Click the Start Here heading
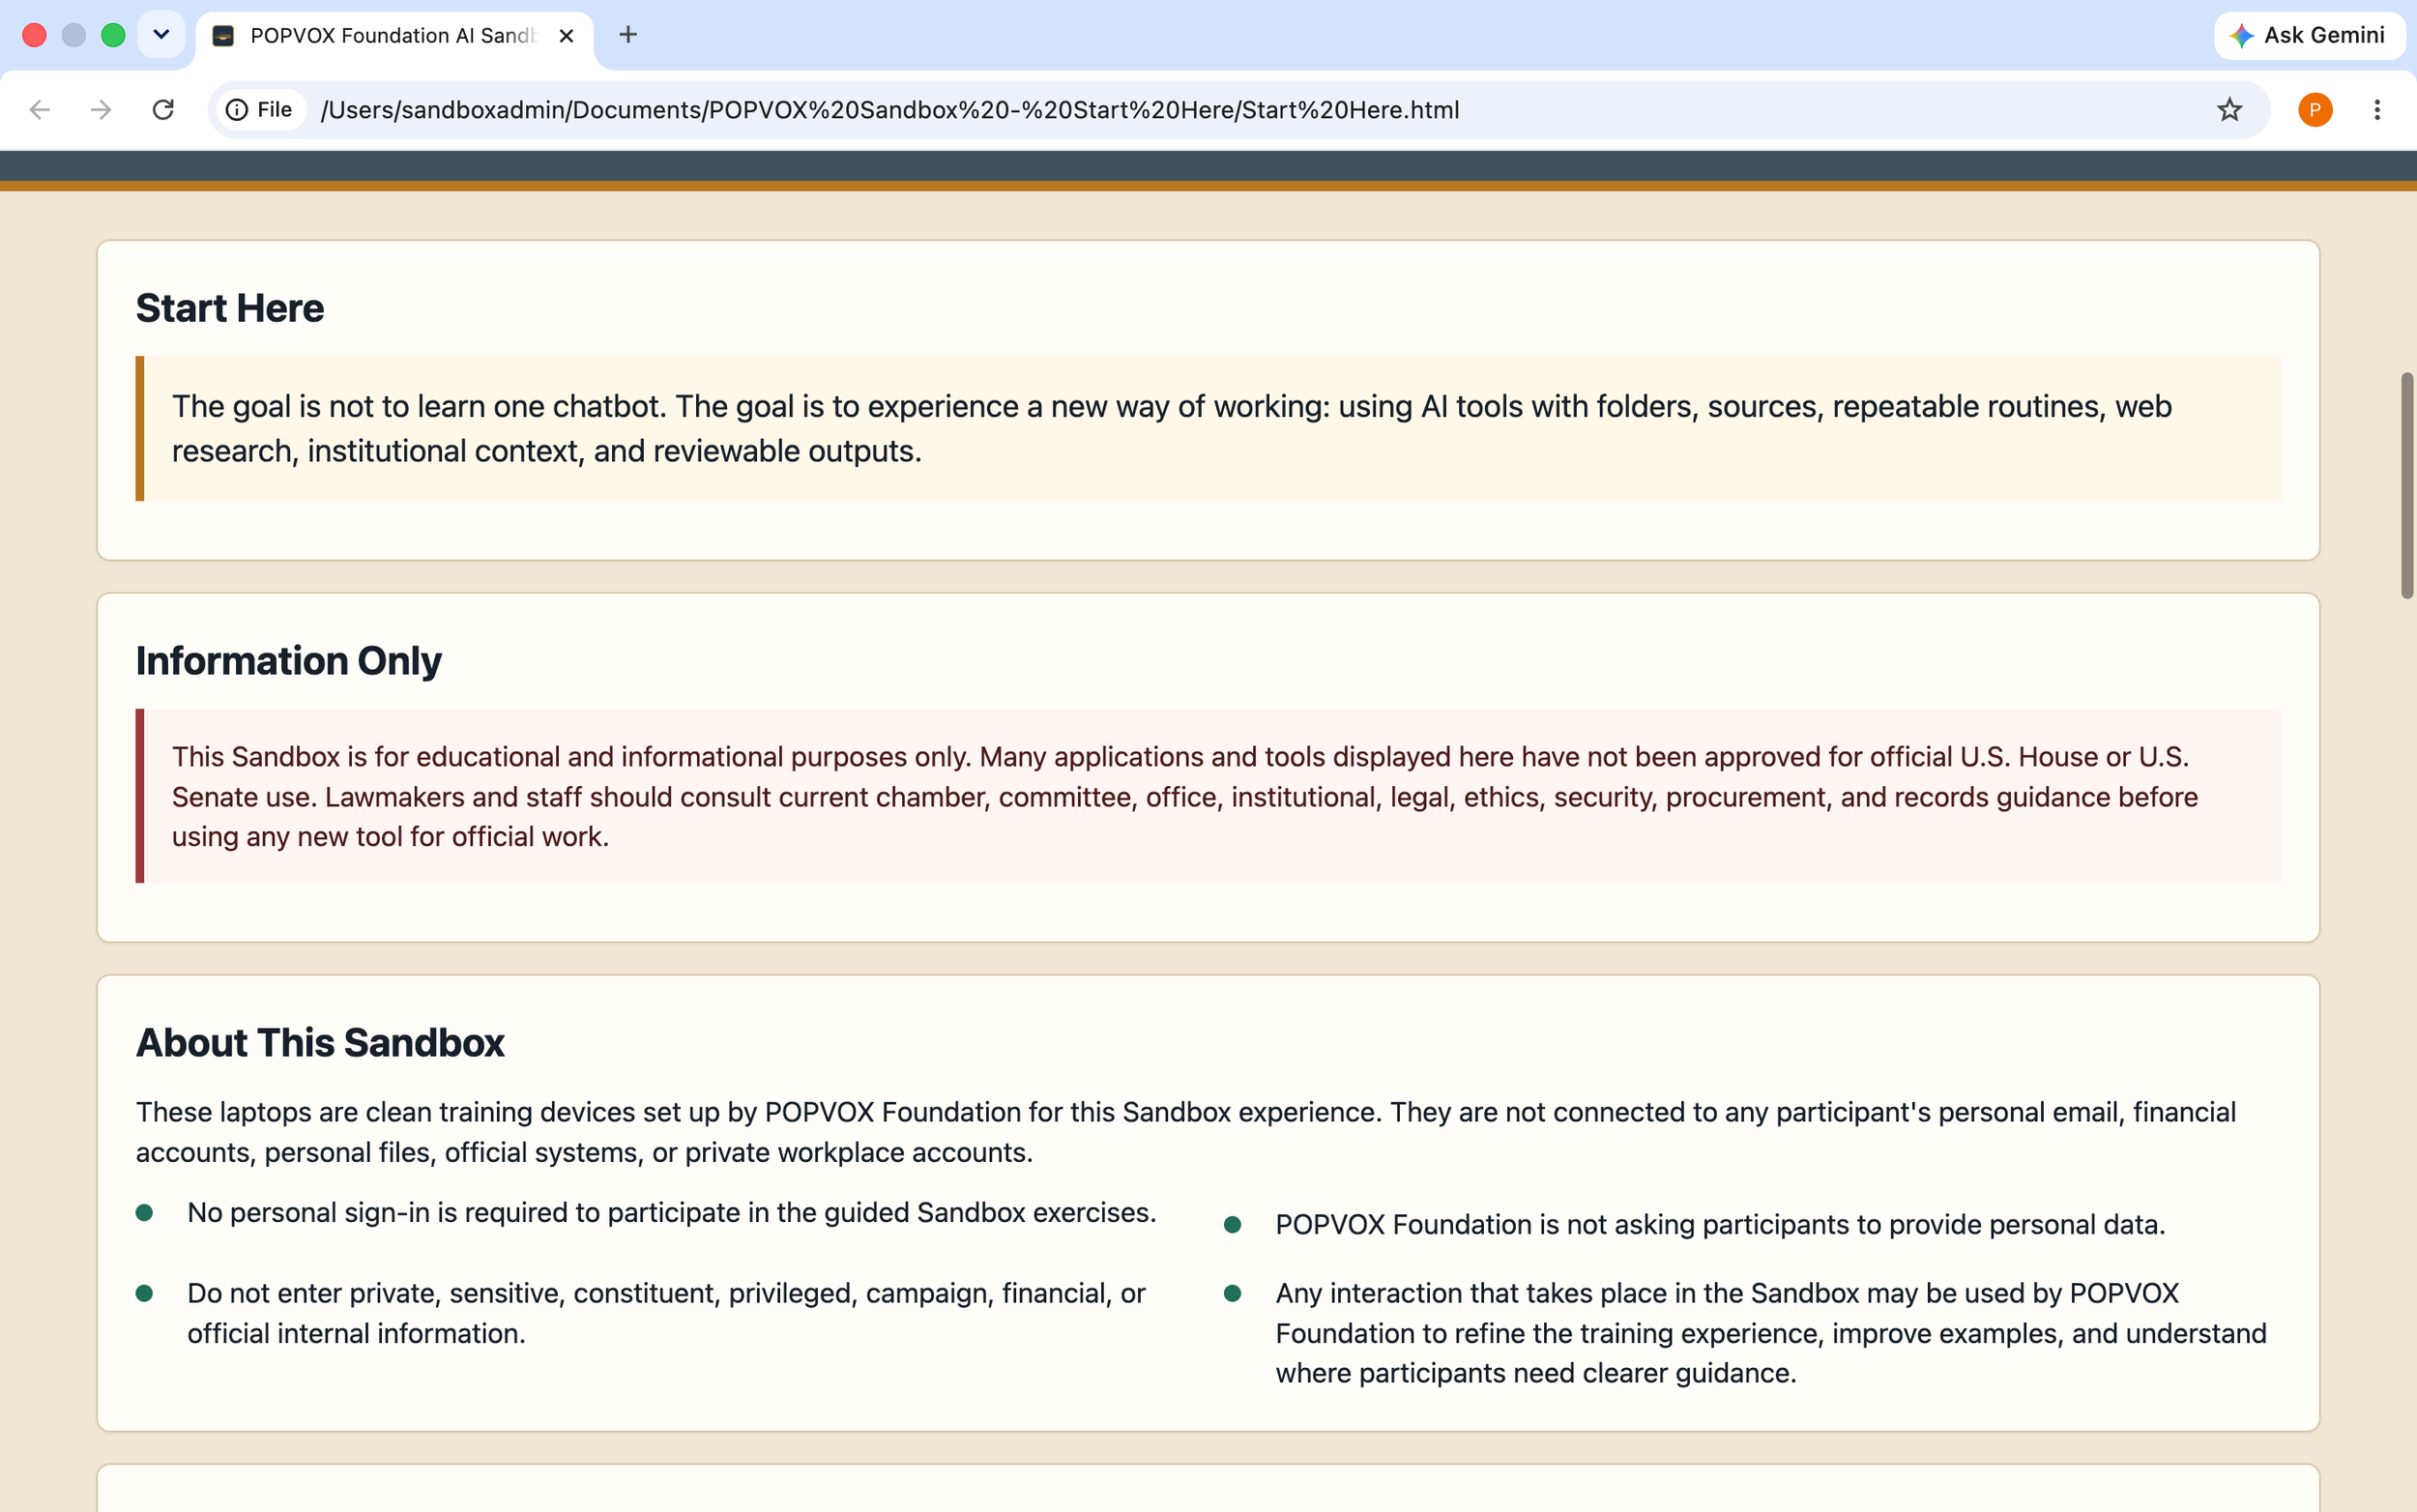The height and width of the screenshot is (1512, 2417). point(230,308)
